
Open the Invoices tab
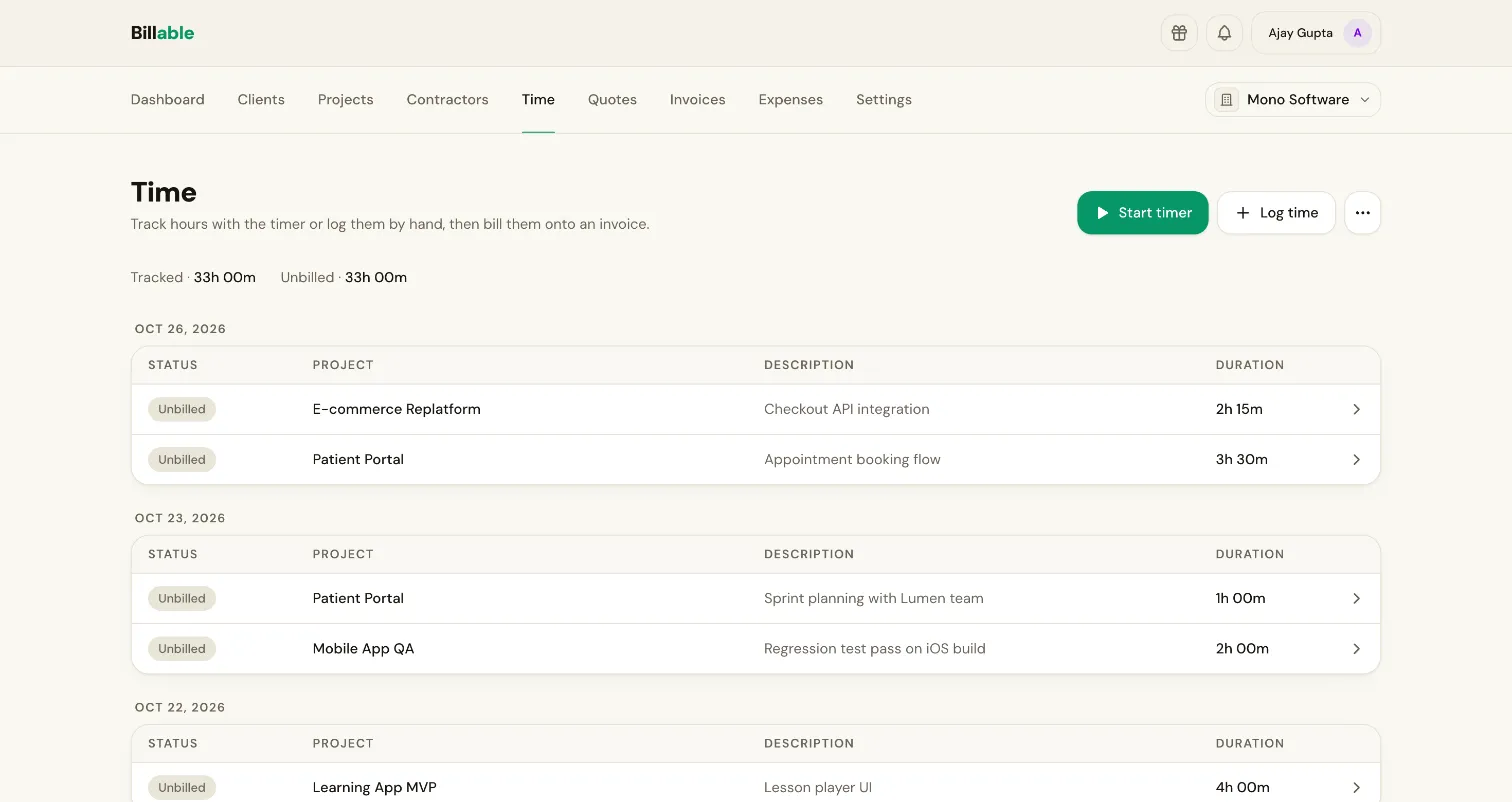[x=698, y=100]
